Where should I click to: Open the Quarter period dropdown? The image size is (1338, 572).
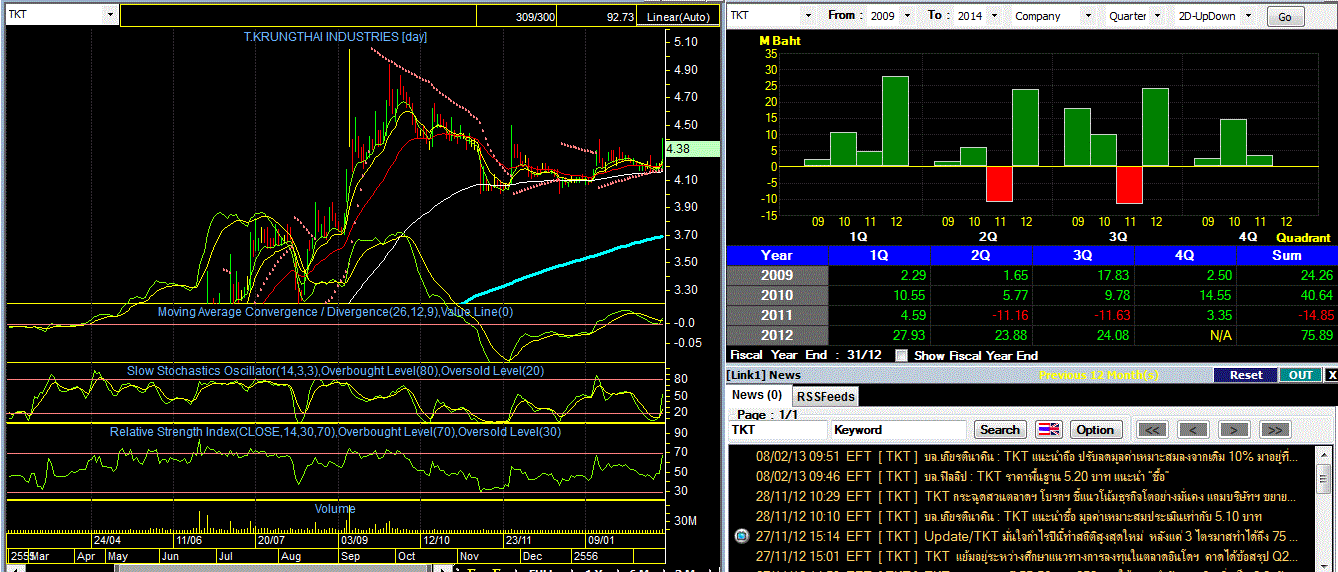click(x=1158, y=16)
